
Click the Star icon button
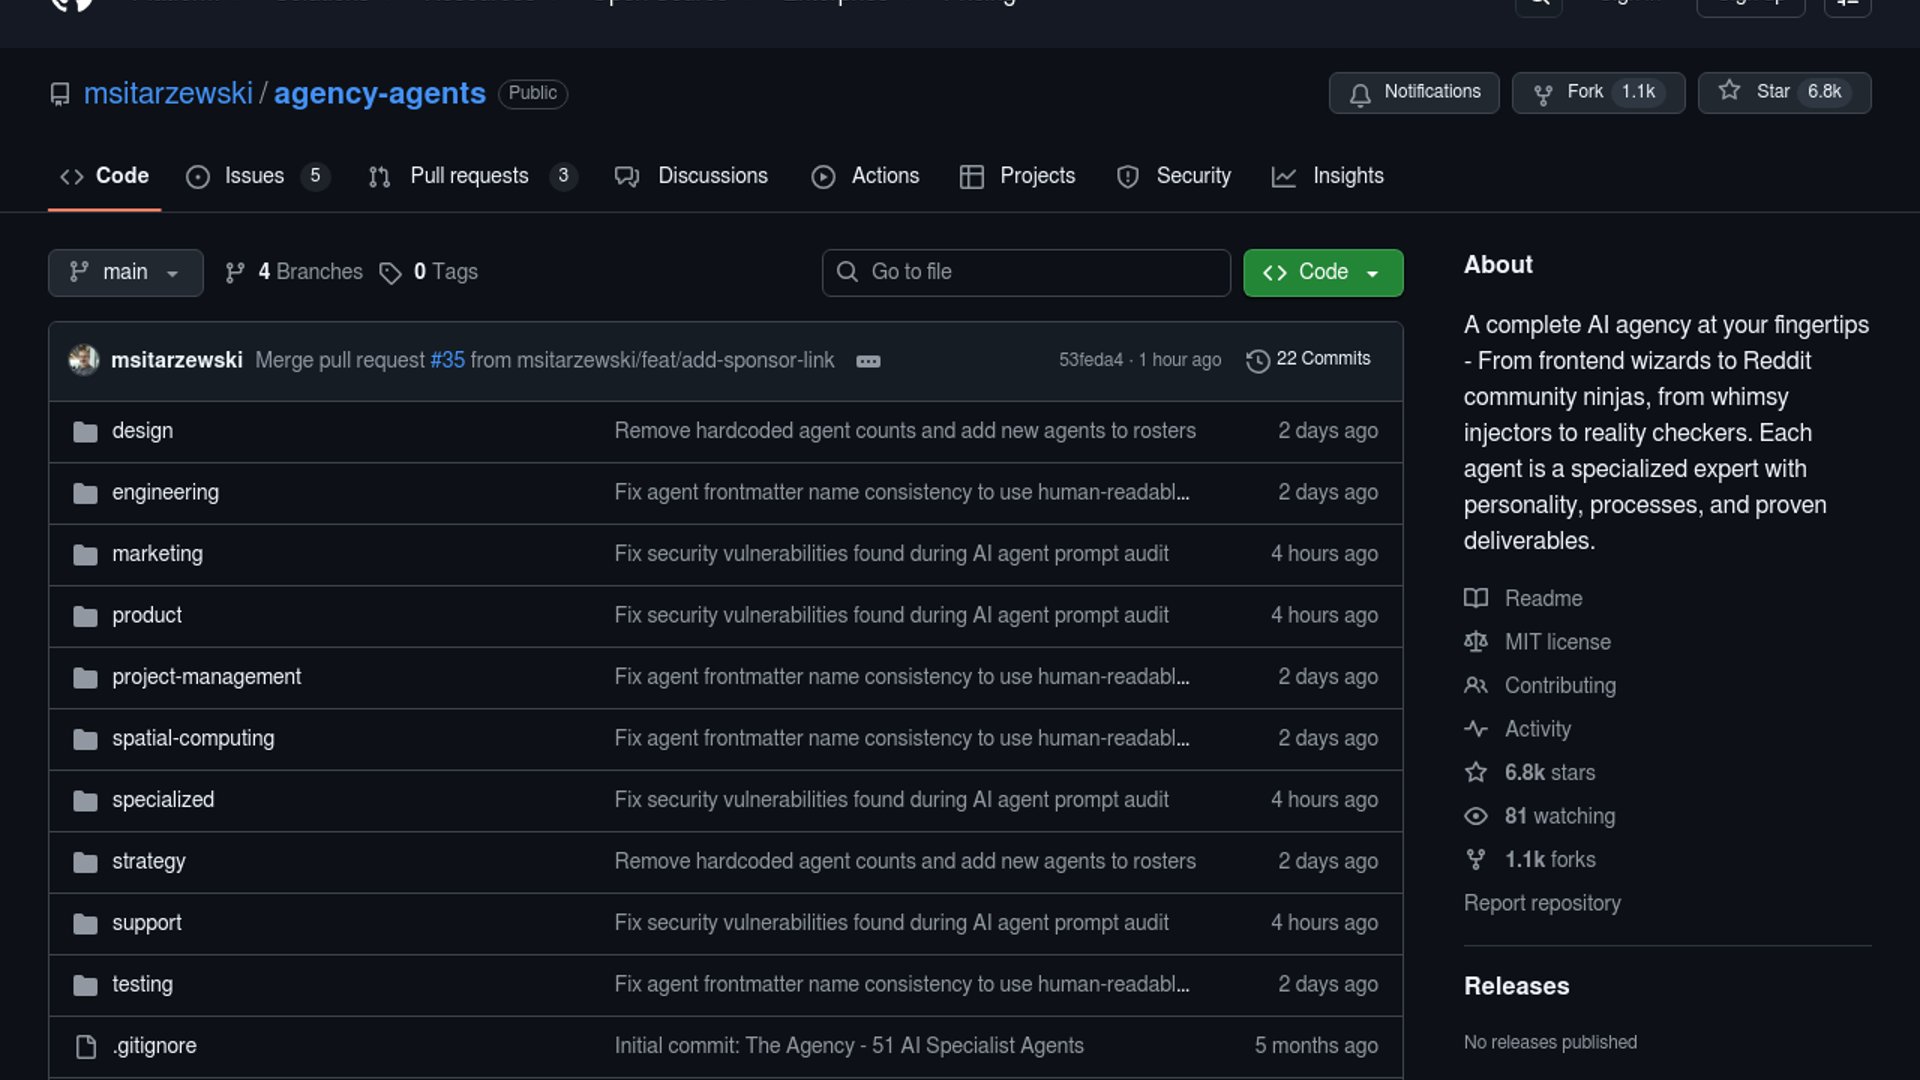[1729, 91]
